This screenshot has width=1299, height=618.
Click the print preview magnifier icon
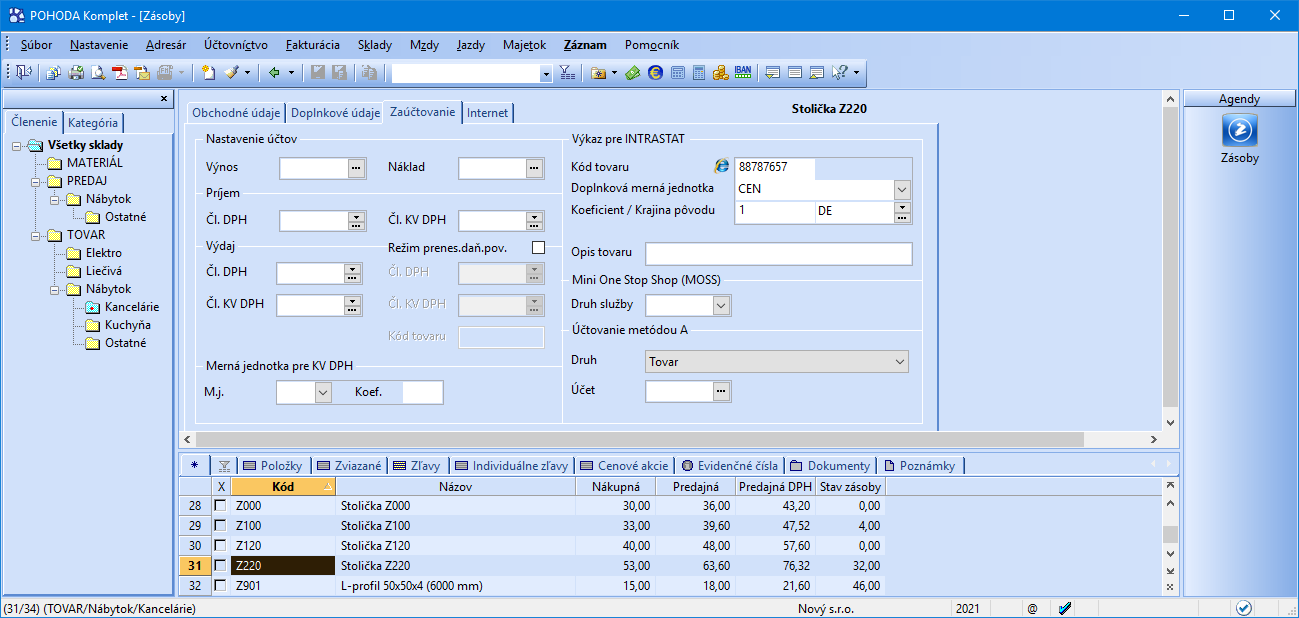[x=97, y=73]
